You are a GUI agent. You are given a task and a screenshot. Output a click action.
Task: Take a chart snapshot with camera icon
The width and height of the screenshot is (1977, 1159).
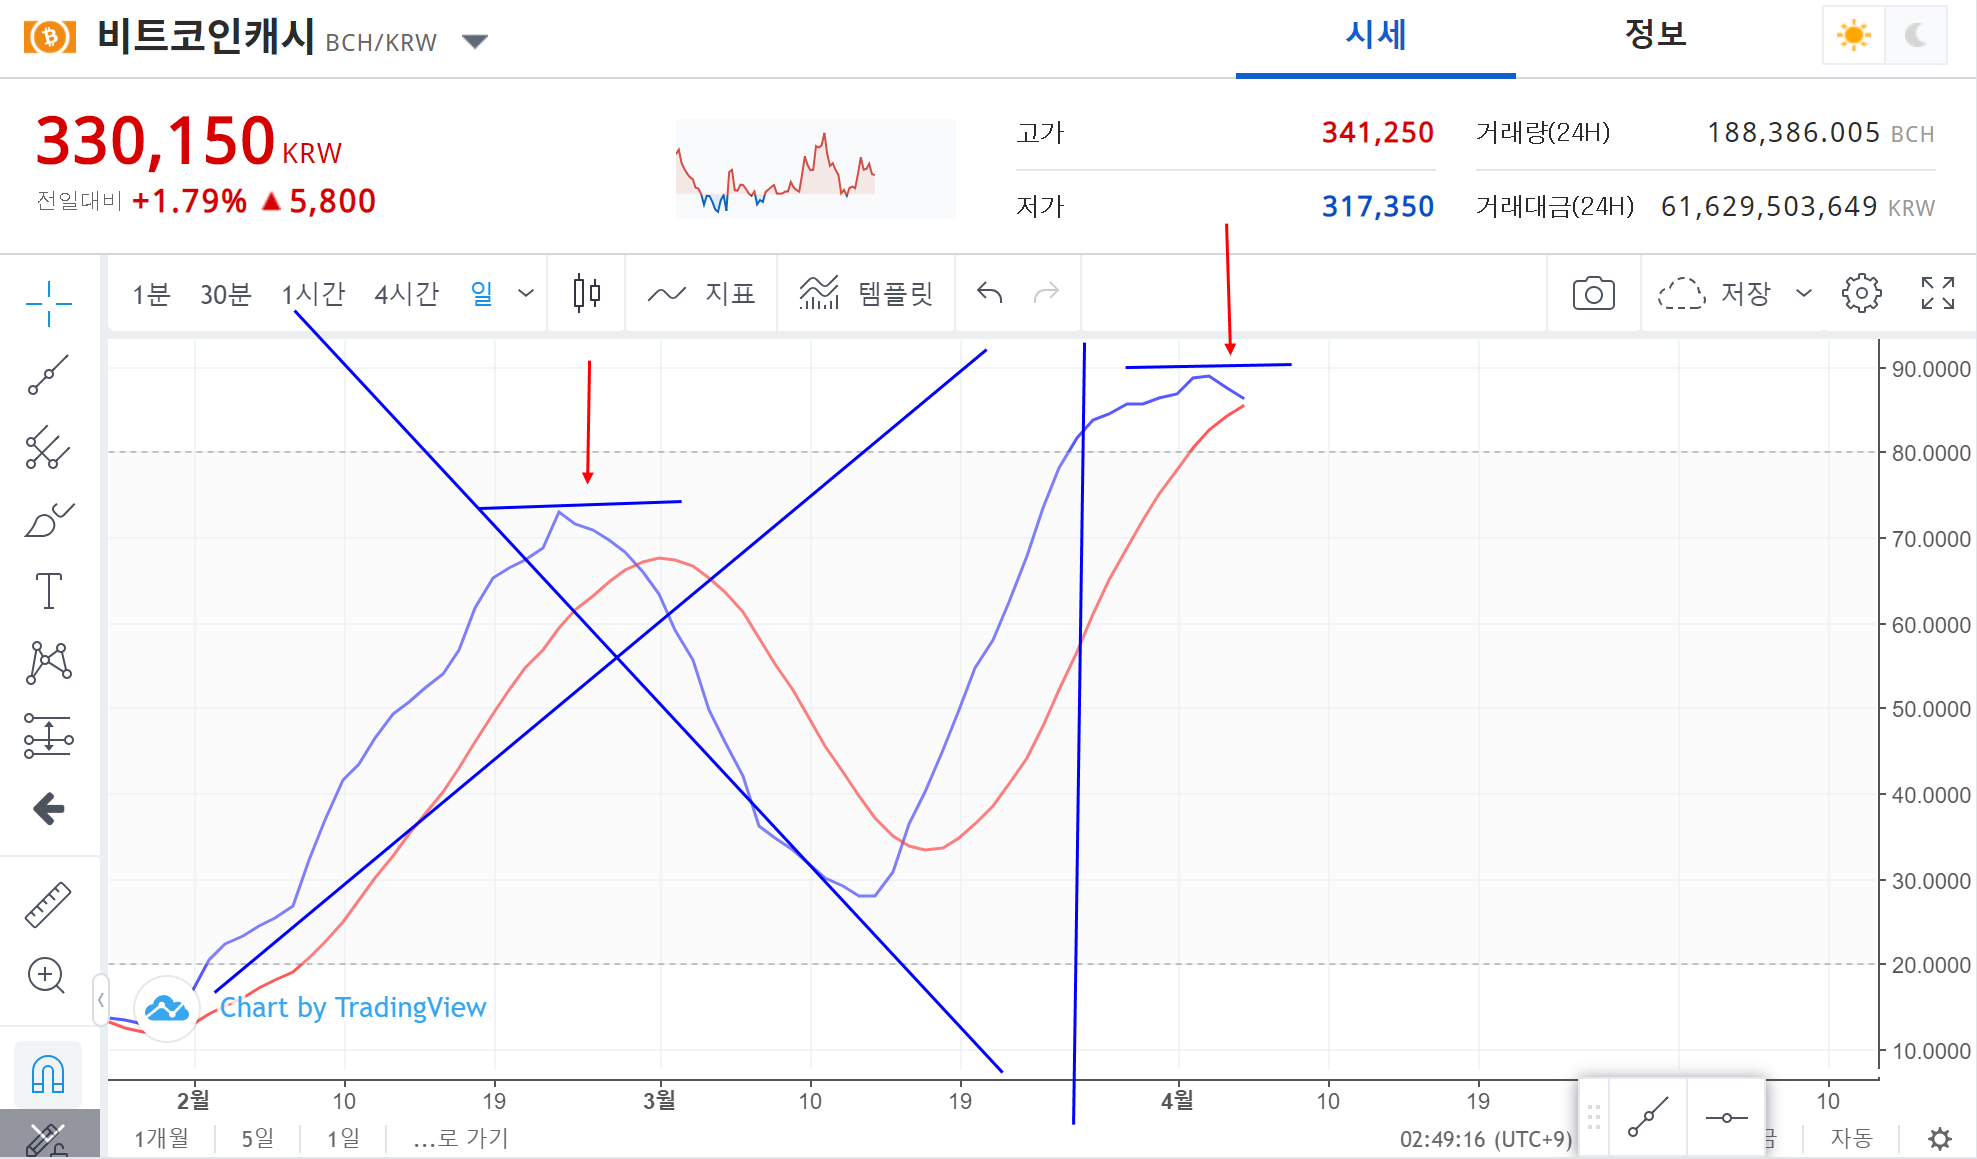[x=1593, y=293]
